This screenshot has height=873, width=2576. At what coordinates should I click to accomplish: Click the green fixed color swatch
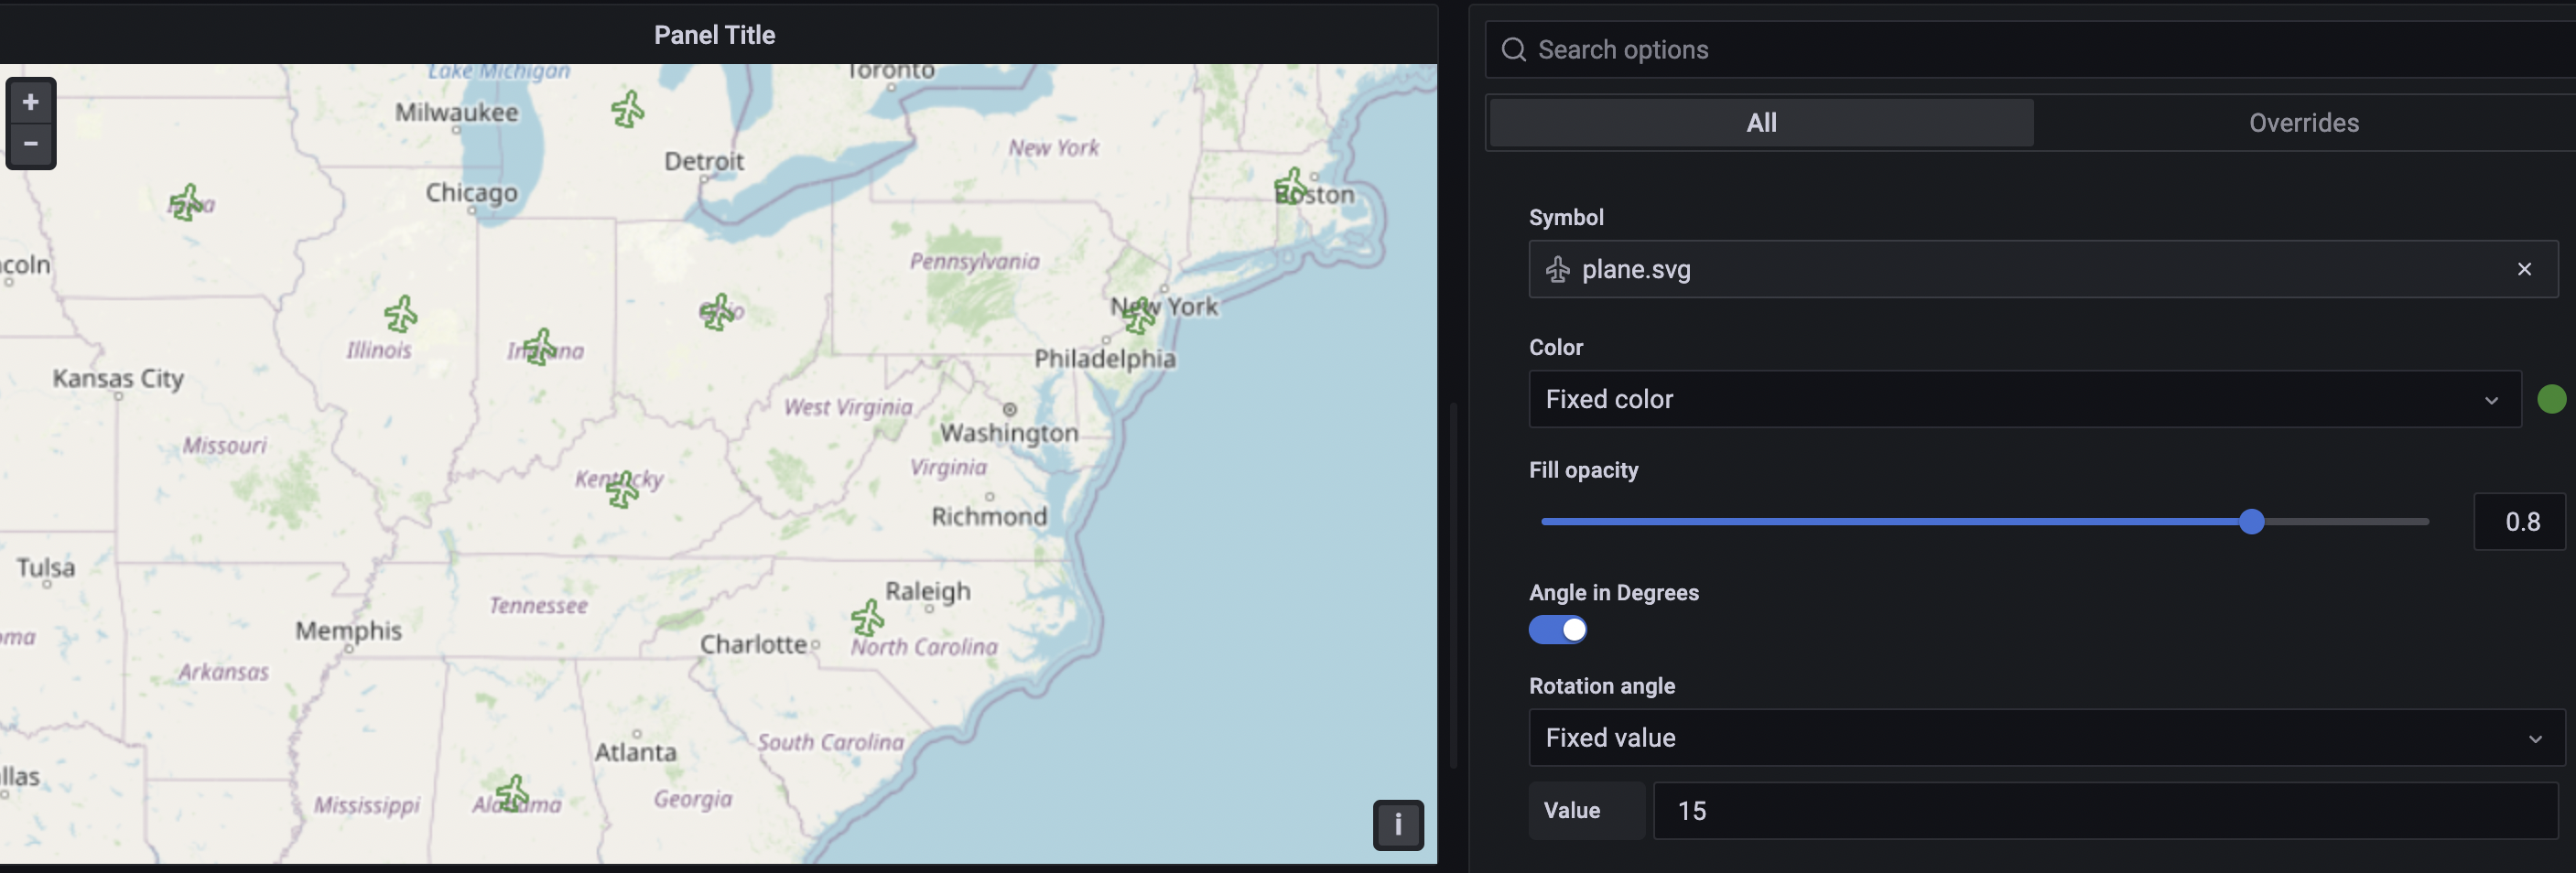click(x=2553, y=399)
